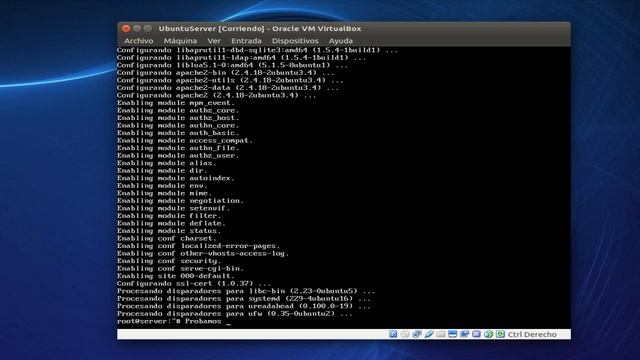Maximize the UbuntuServer VirtualBox window
The height and width of the screenshot is (360, 640).
(x=148, y=28)
